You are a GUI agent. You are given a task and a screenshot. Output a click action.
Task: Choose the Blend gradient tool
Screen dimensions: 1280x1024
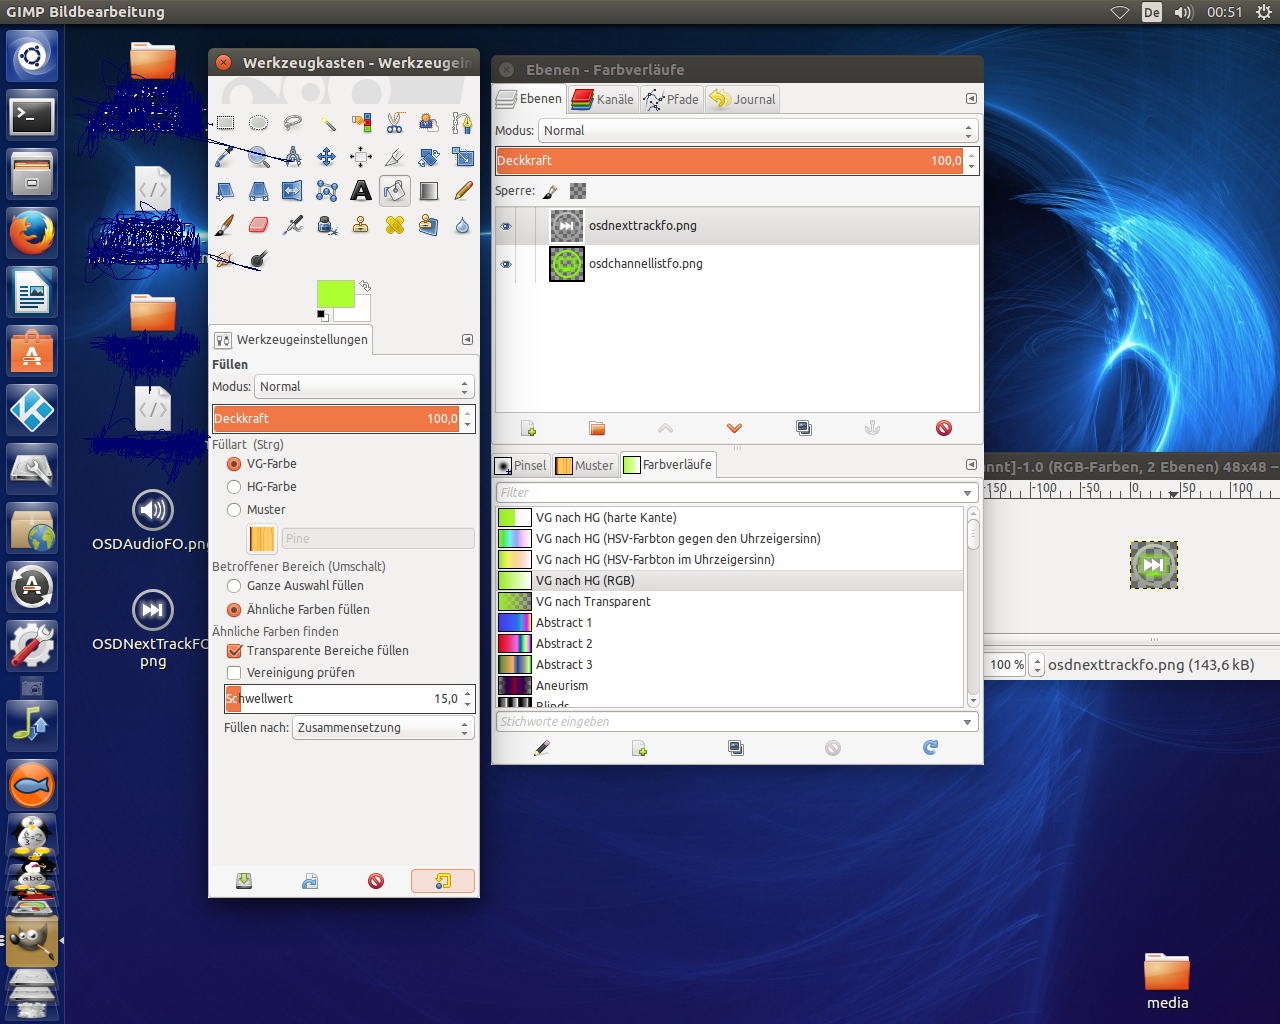(x=429, y=191)
